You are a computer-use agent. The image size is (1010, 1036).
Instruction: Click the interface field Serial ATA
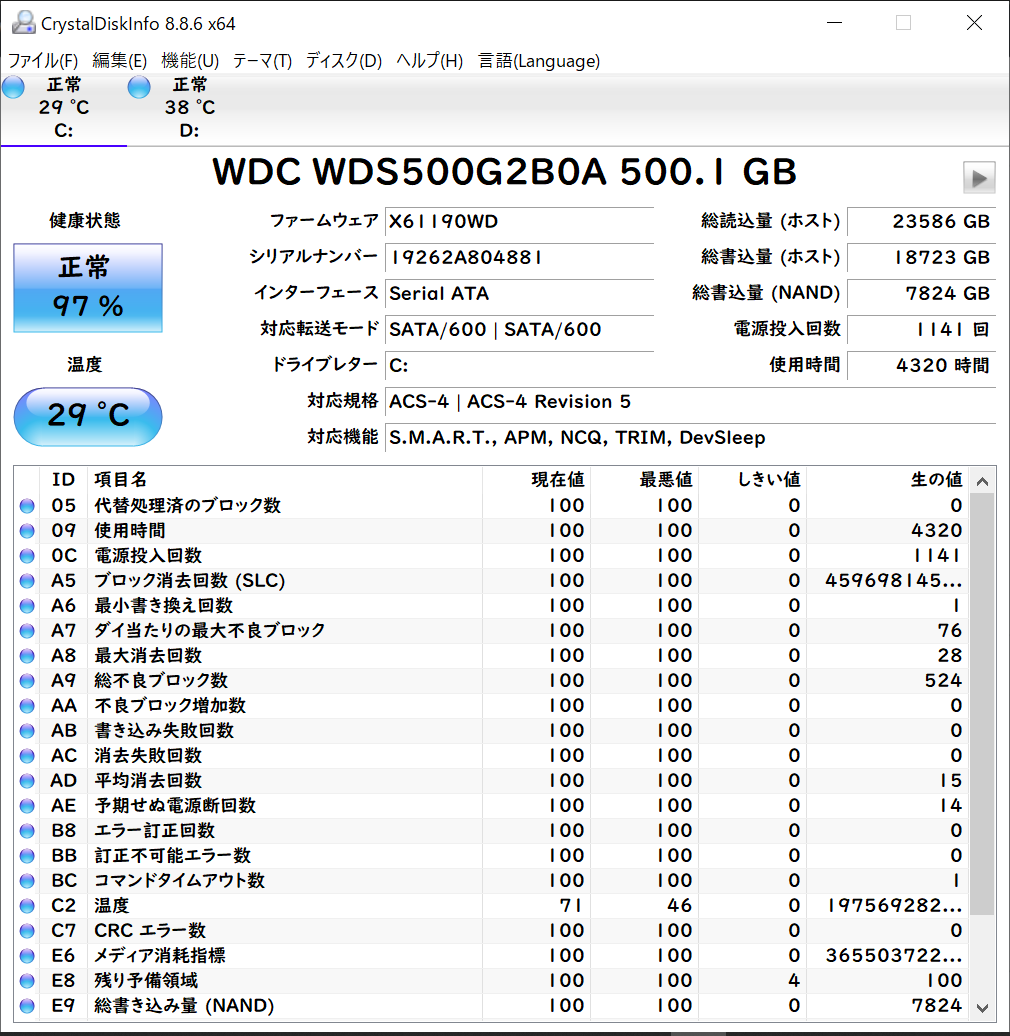(x=519, y=293)
